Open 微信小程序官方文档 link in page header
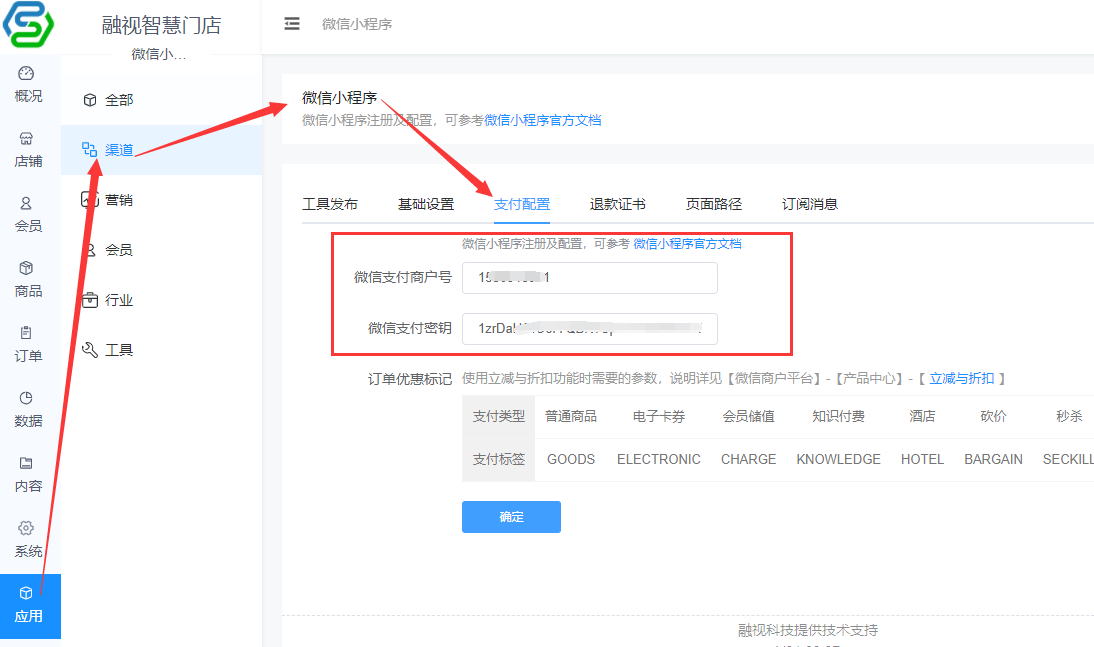Screen dimensions: 1094x647 click(543, 120)
